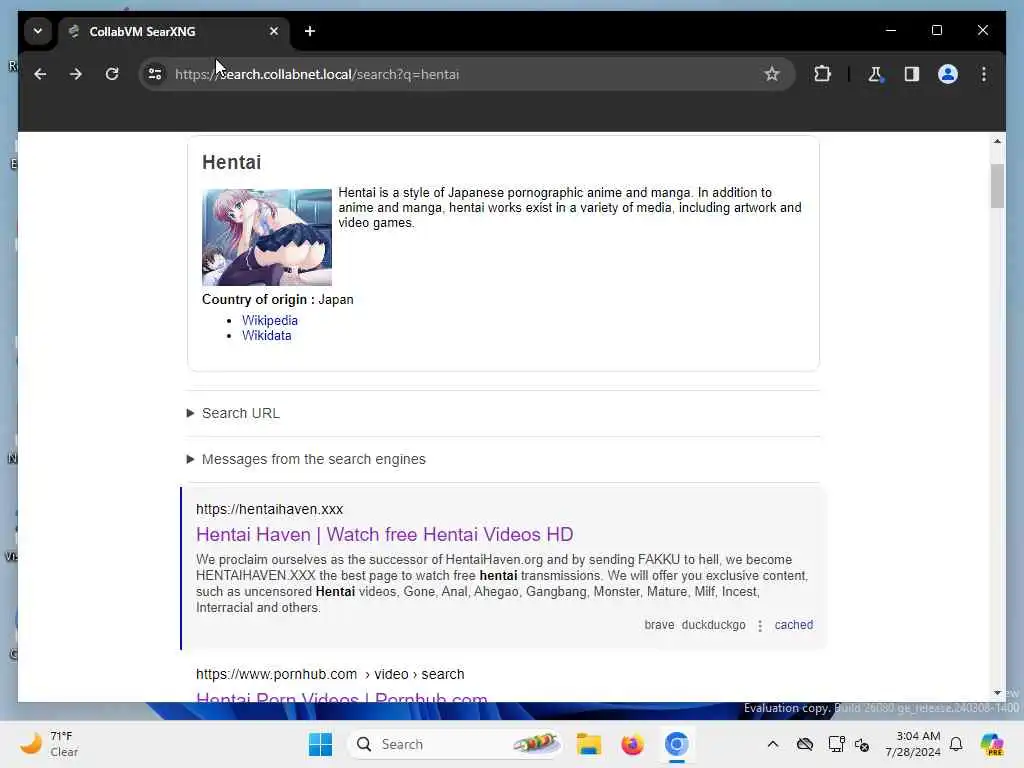Open the Wikidata link in infobox

click(x=266, y=336)
